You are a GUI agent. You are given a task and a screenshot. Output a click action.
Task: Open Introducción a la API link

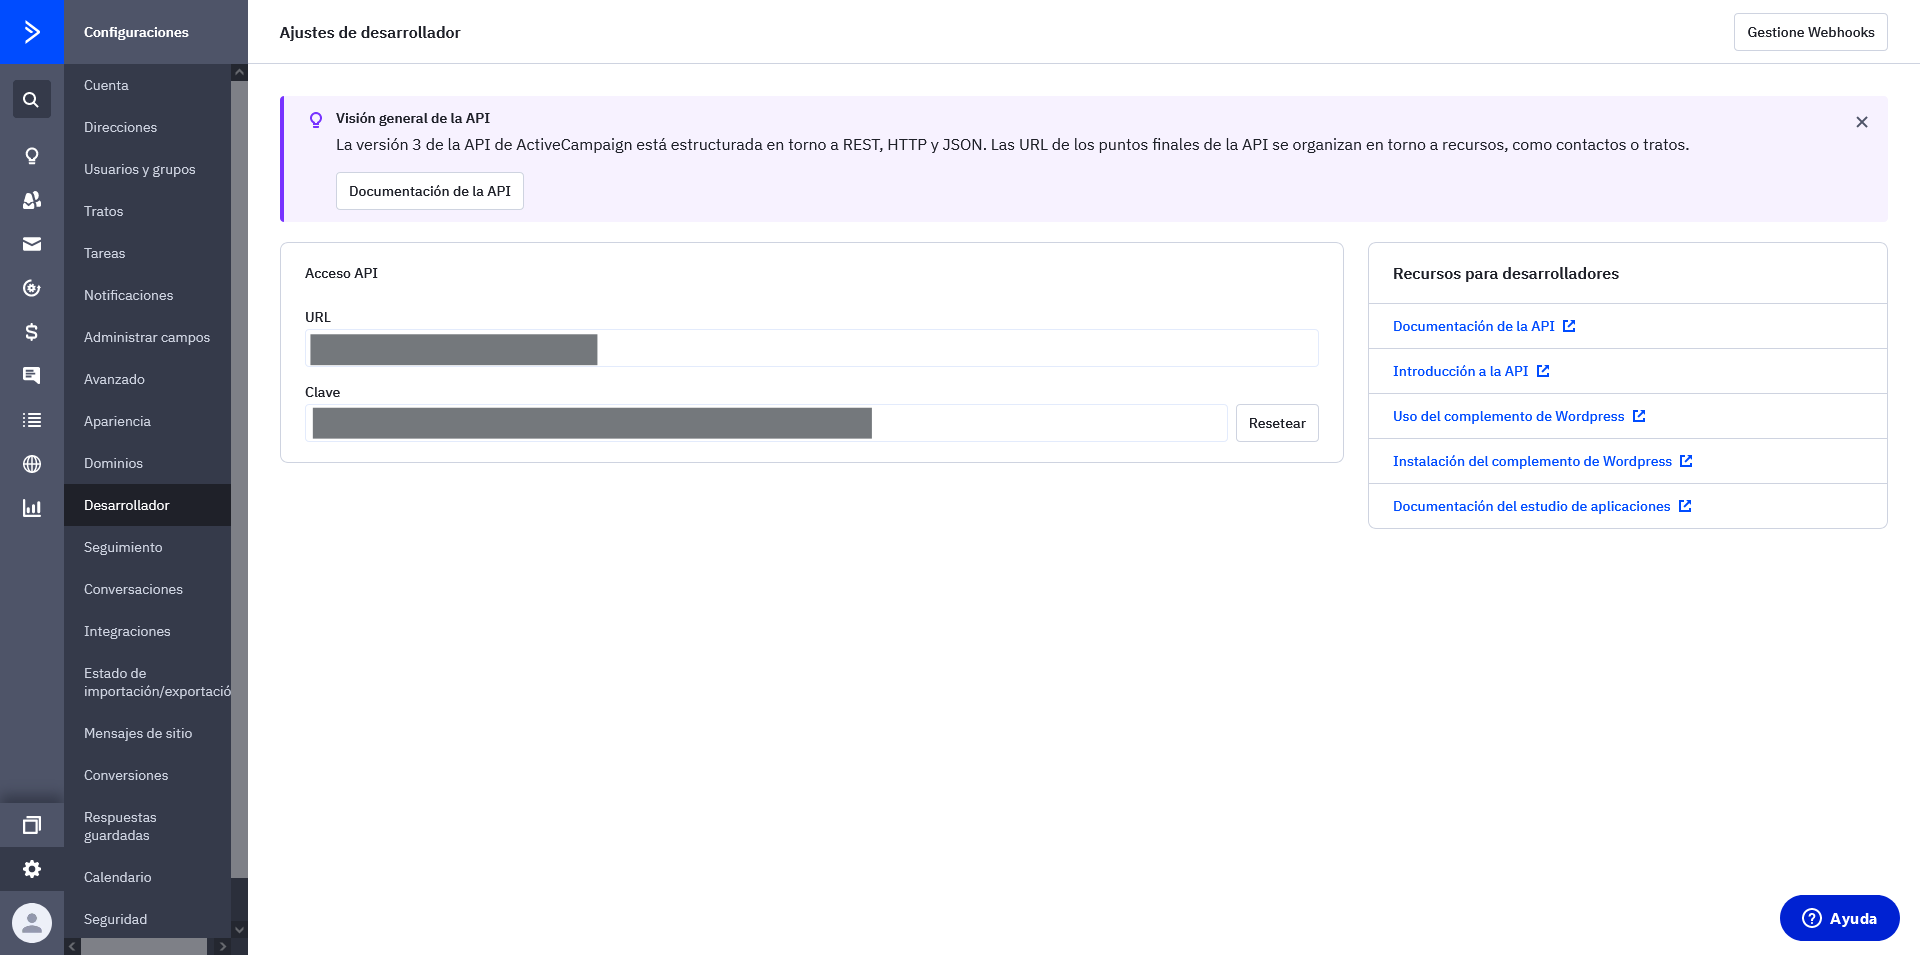point(1461,371)
